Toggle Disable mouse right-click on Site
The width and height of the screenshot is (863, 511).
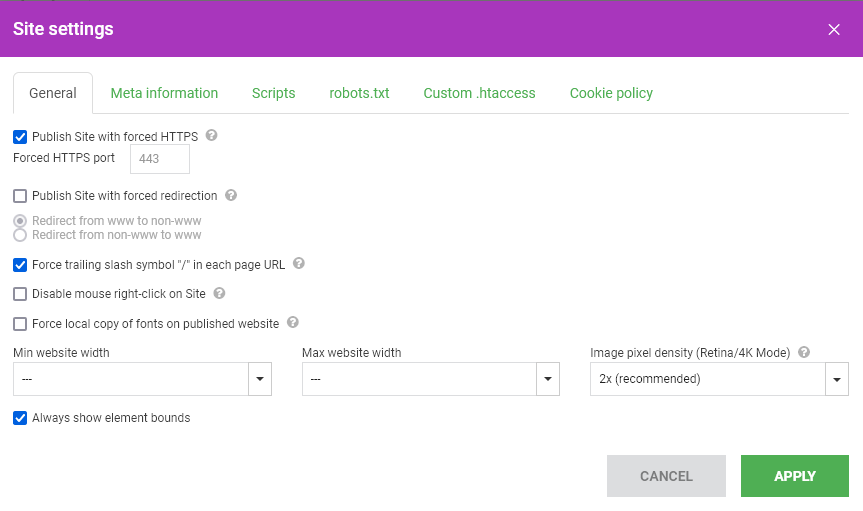coord(20,294)
